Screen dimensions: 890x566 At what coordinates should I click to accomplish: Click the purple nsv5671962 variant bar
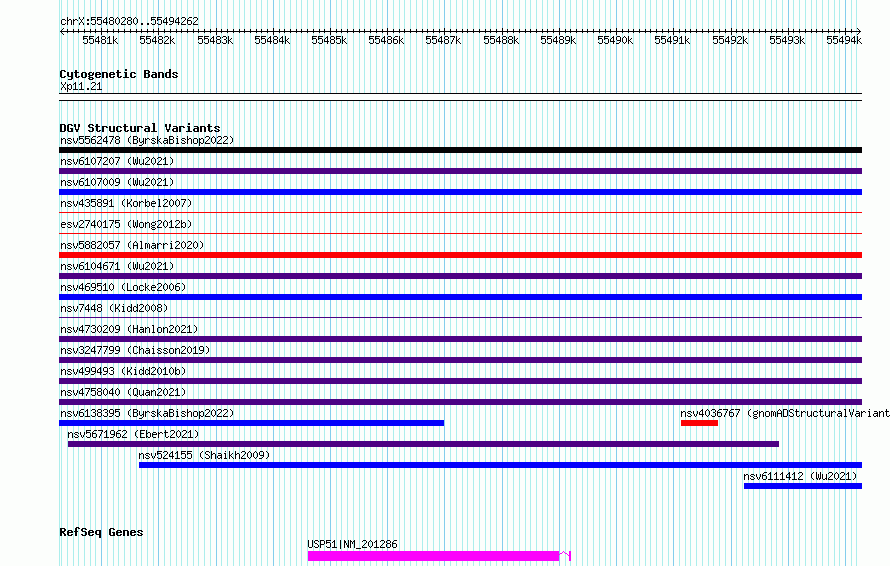click(x=423, y=444)
